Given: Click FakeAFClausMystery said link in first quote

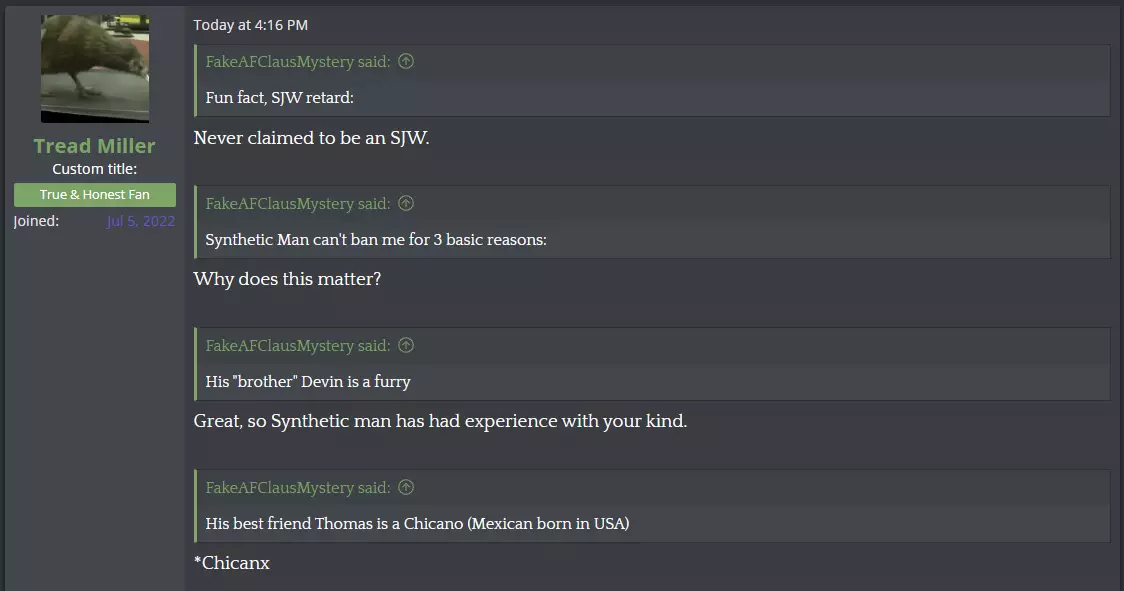Looking at the screenshot, I should click(x=297, y=62).
